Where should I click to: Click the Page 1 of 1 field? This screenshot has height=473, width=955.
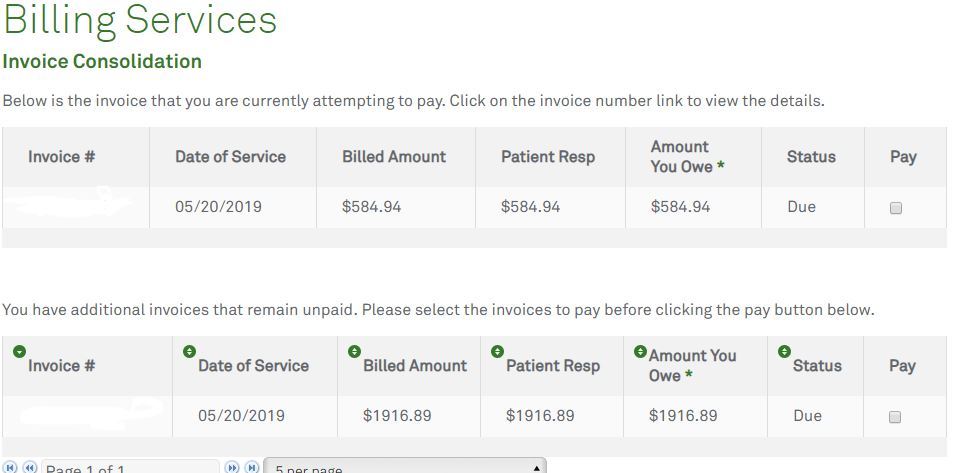tap(130, 466)
